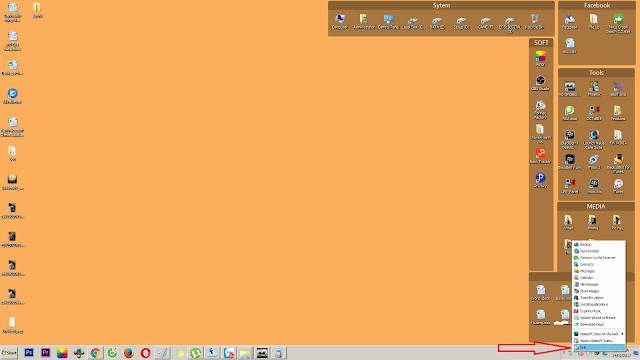Open Photoshop from the taskbar

(29, 353)
